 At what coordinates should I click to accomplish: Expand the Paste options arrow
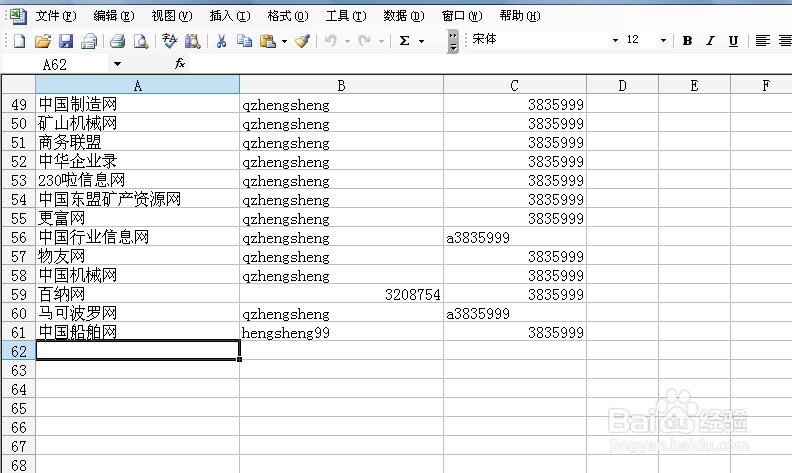tap(284, 41)
